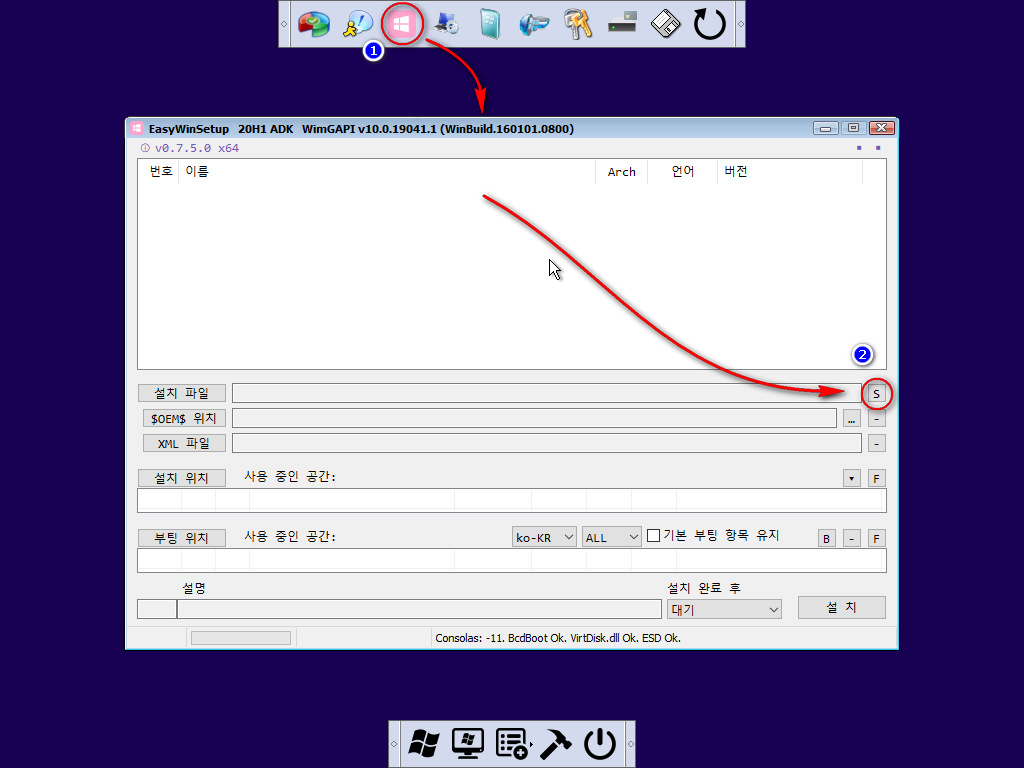Click the XML file path input field
The height and width of the screenshot is (768, 1024).
(x=547, y=443)
